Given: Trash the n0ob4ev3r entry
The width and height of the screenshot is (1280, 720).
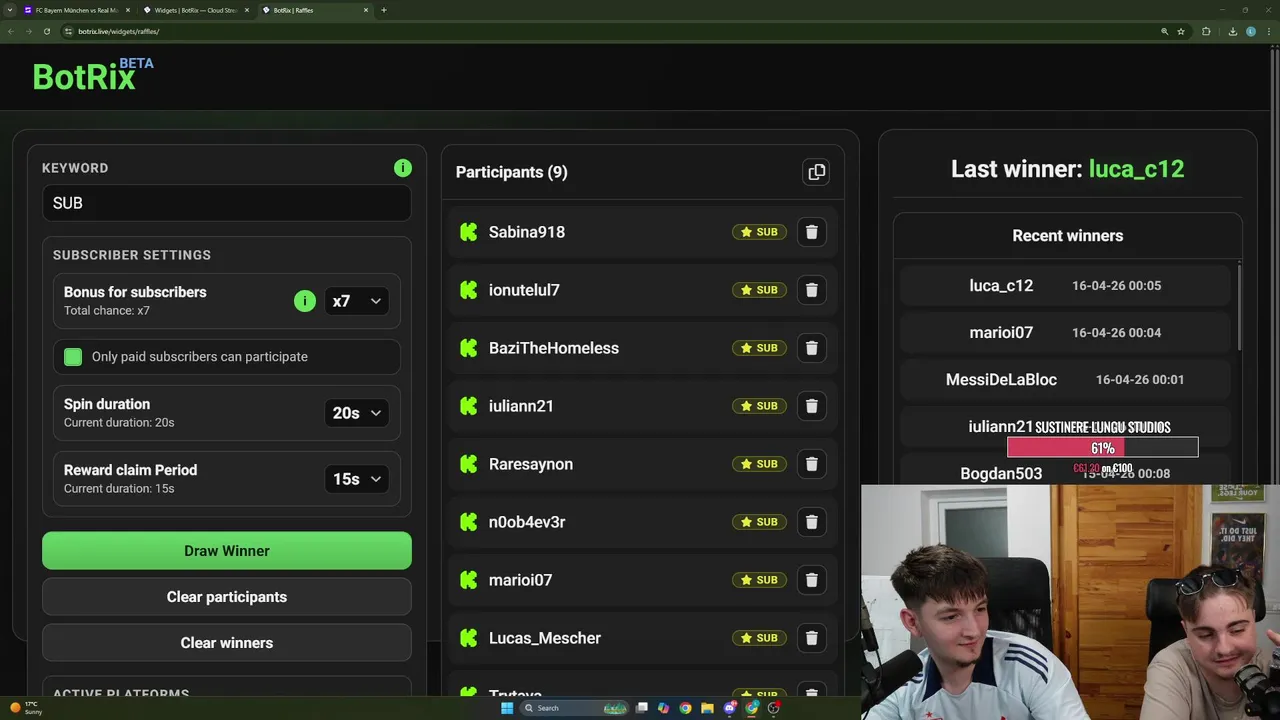Looking at the screenshot, I should (x=811, y=522).
